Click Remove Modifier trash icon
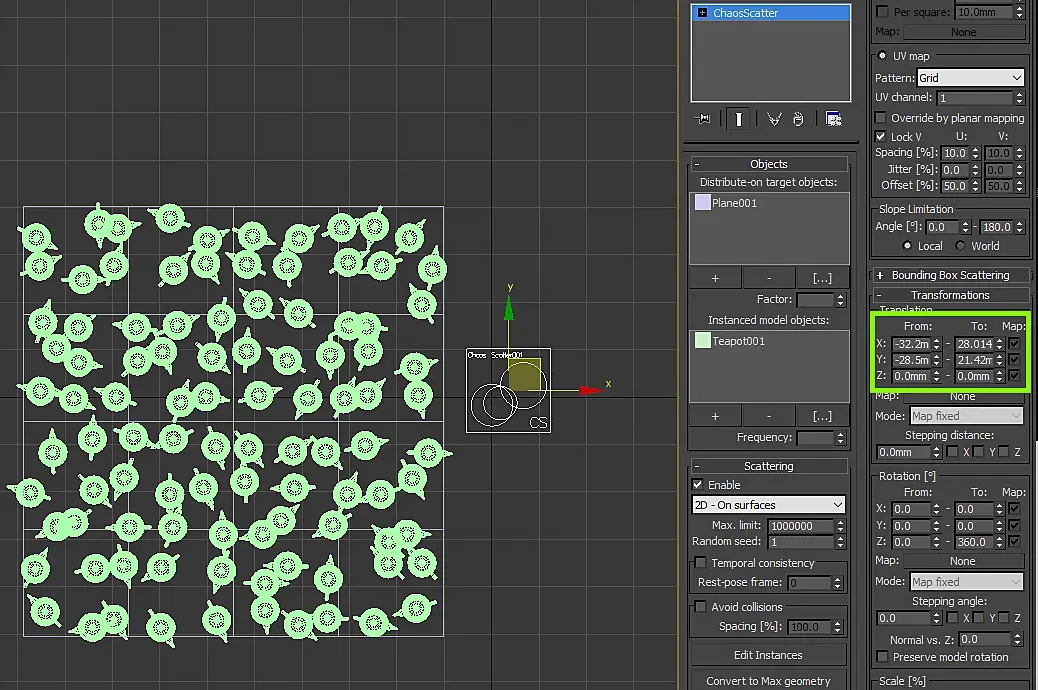 click(798, 119)
